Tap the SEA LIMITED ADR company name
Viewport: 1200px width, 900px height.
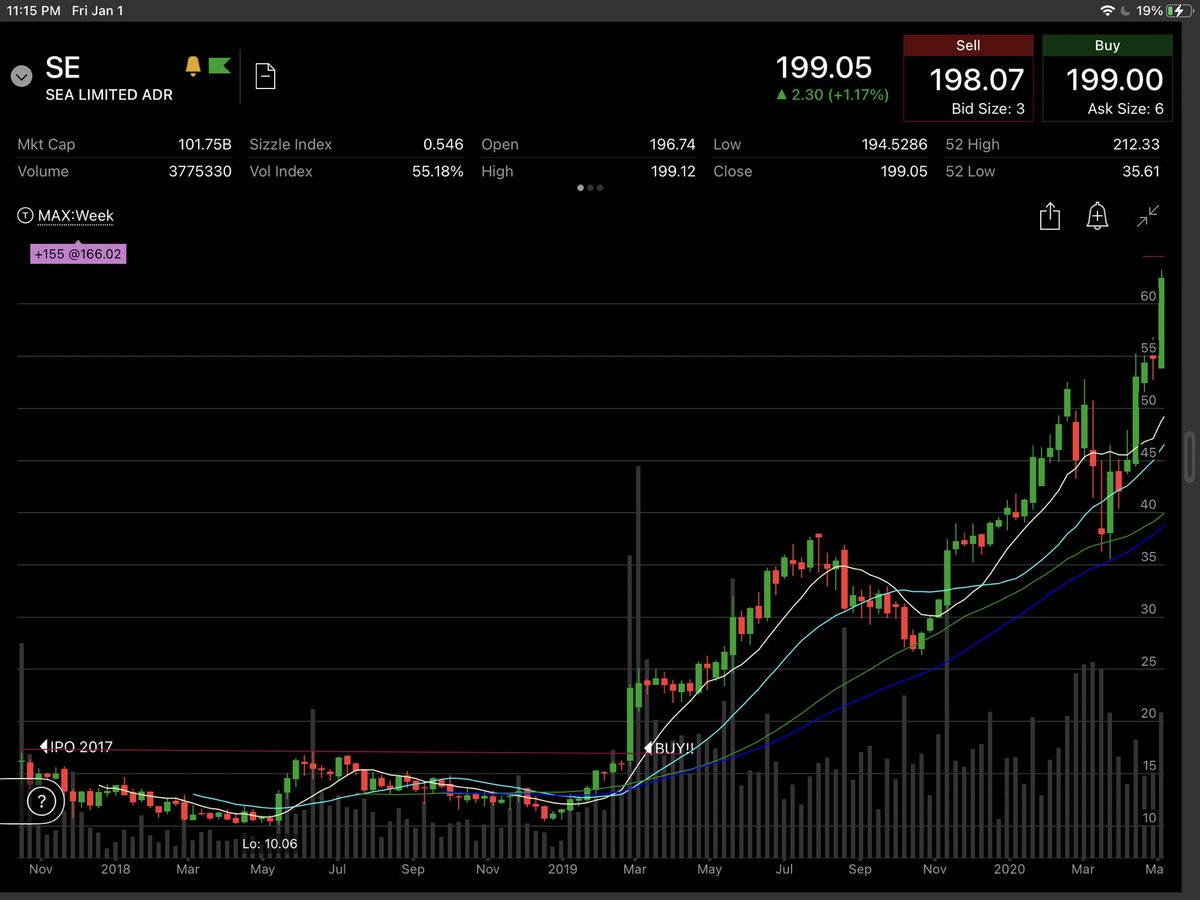(109, 94)
